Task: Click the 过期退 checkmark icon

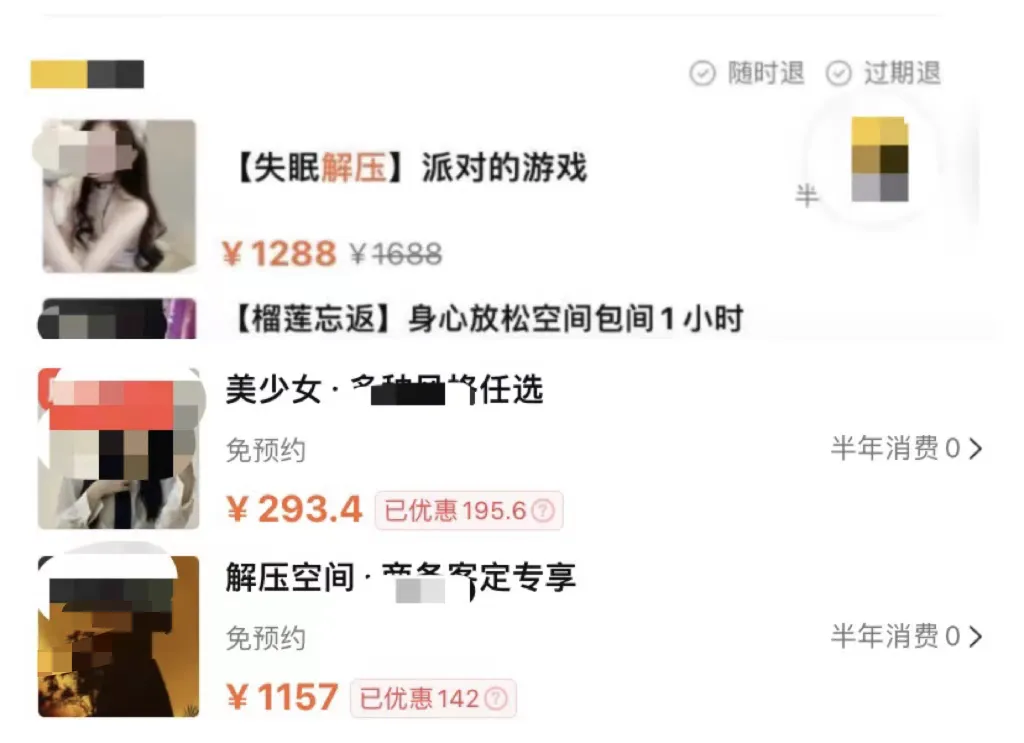Action: click(x=839, y=73)
